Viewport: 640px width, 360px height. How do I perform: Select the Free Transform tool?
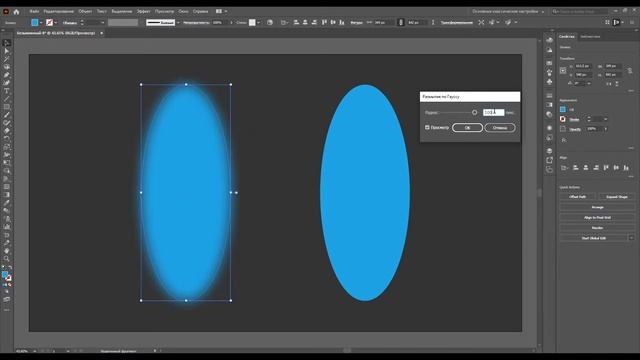pos(7,162)
